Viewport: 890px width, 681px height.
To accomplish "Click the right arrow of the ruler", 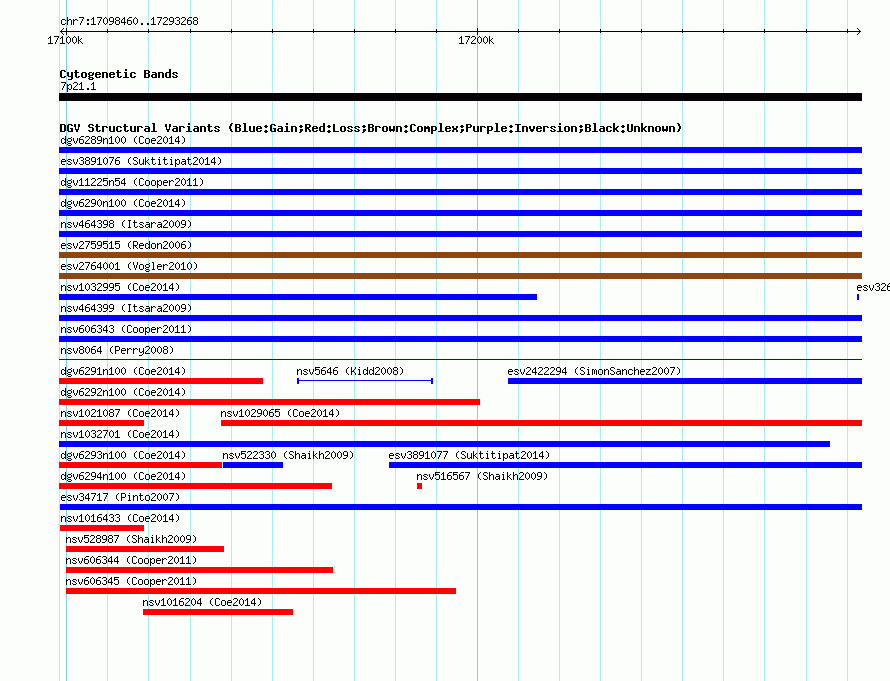I will coord(858,31).
